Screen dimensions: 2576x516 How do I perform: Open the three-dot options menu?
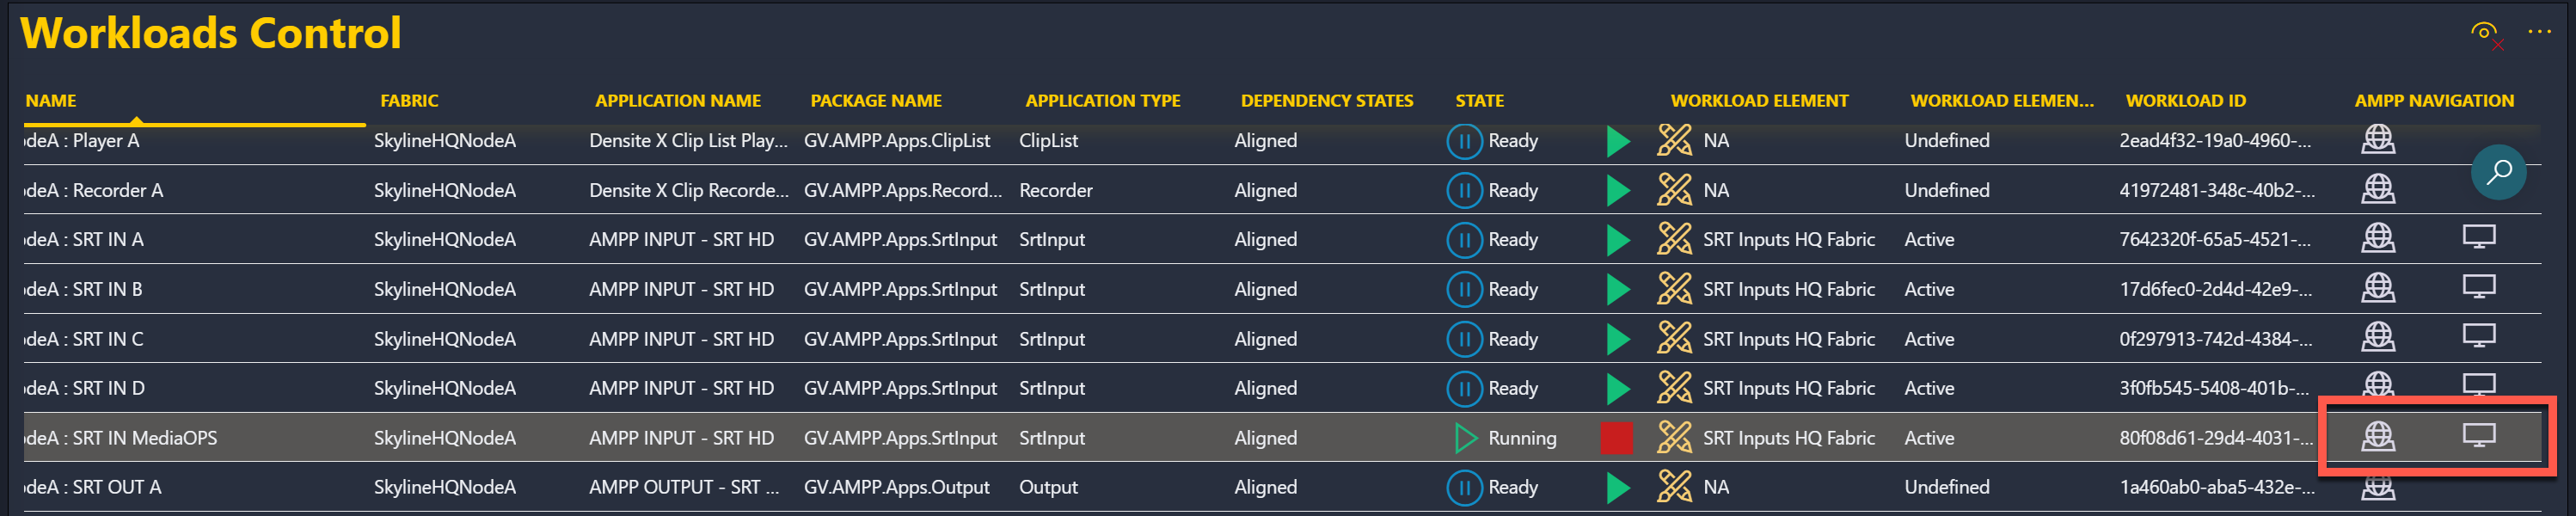click(2539, 31)
